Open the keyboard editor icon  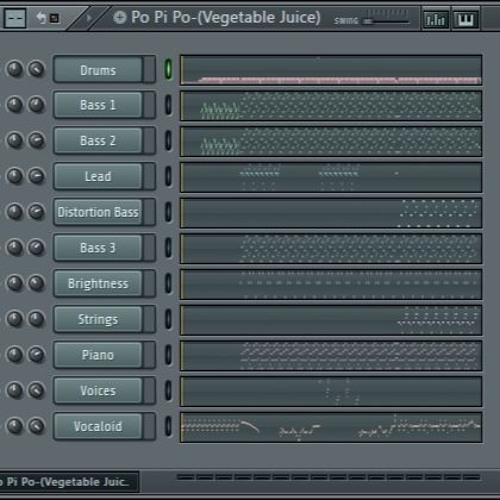(x=466, y=19)
